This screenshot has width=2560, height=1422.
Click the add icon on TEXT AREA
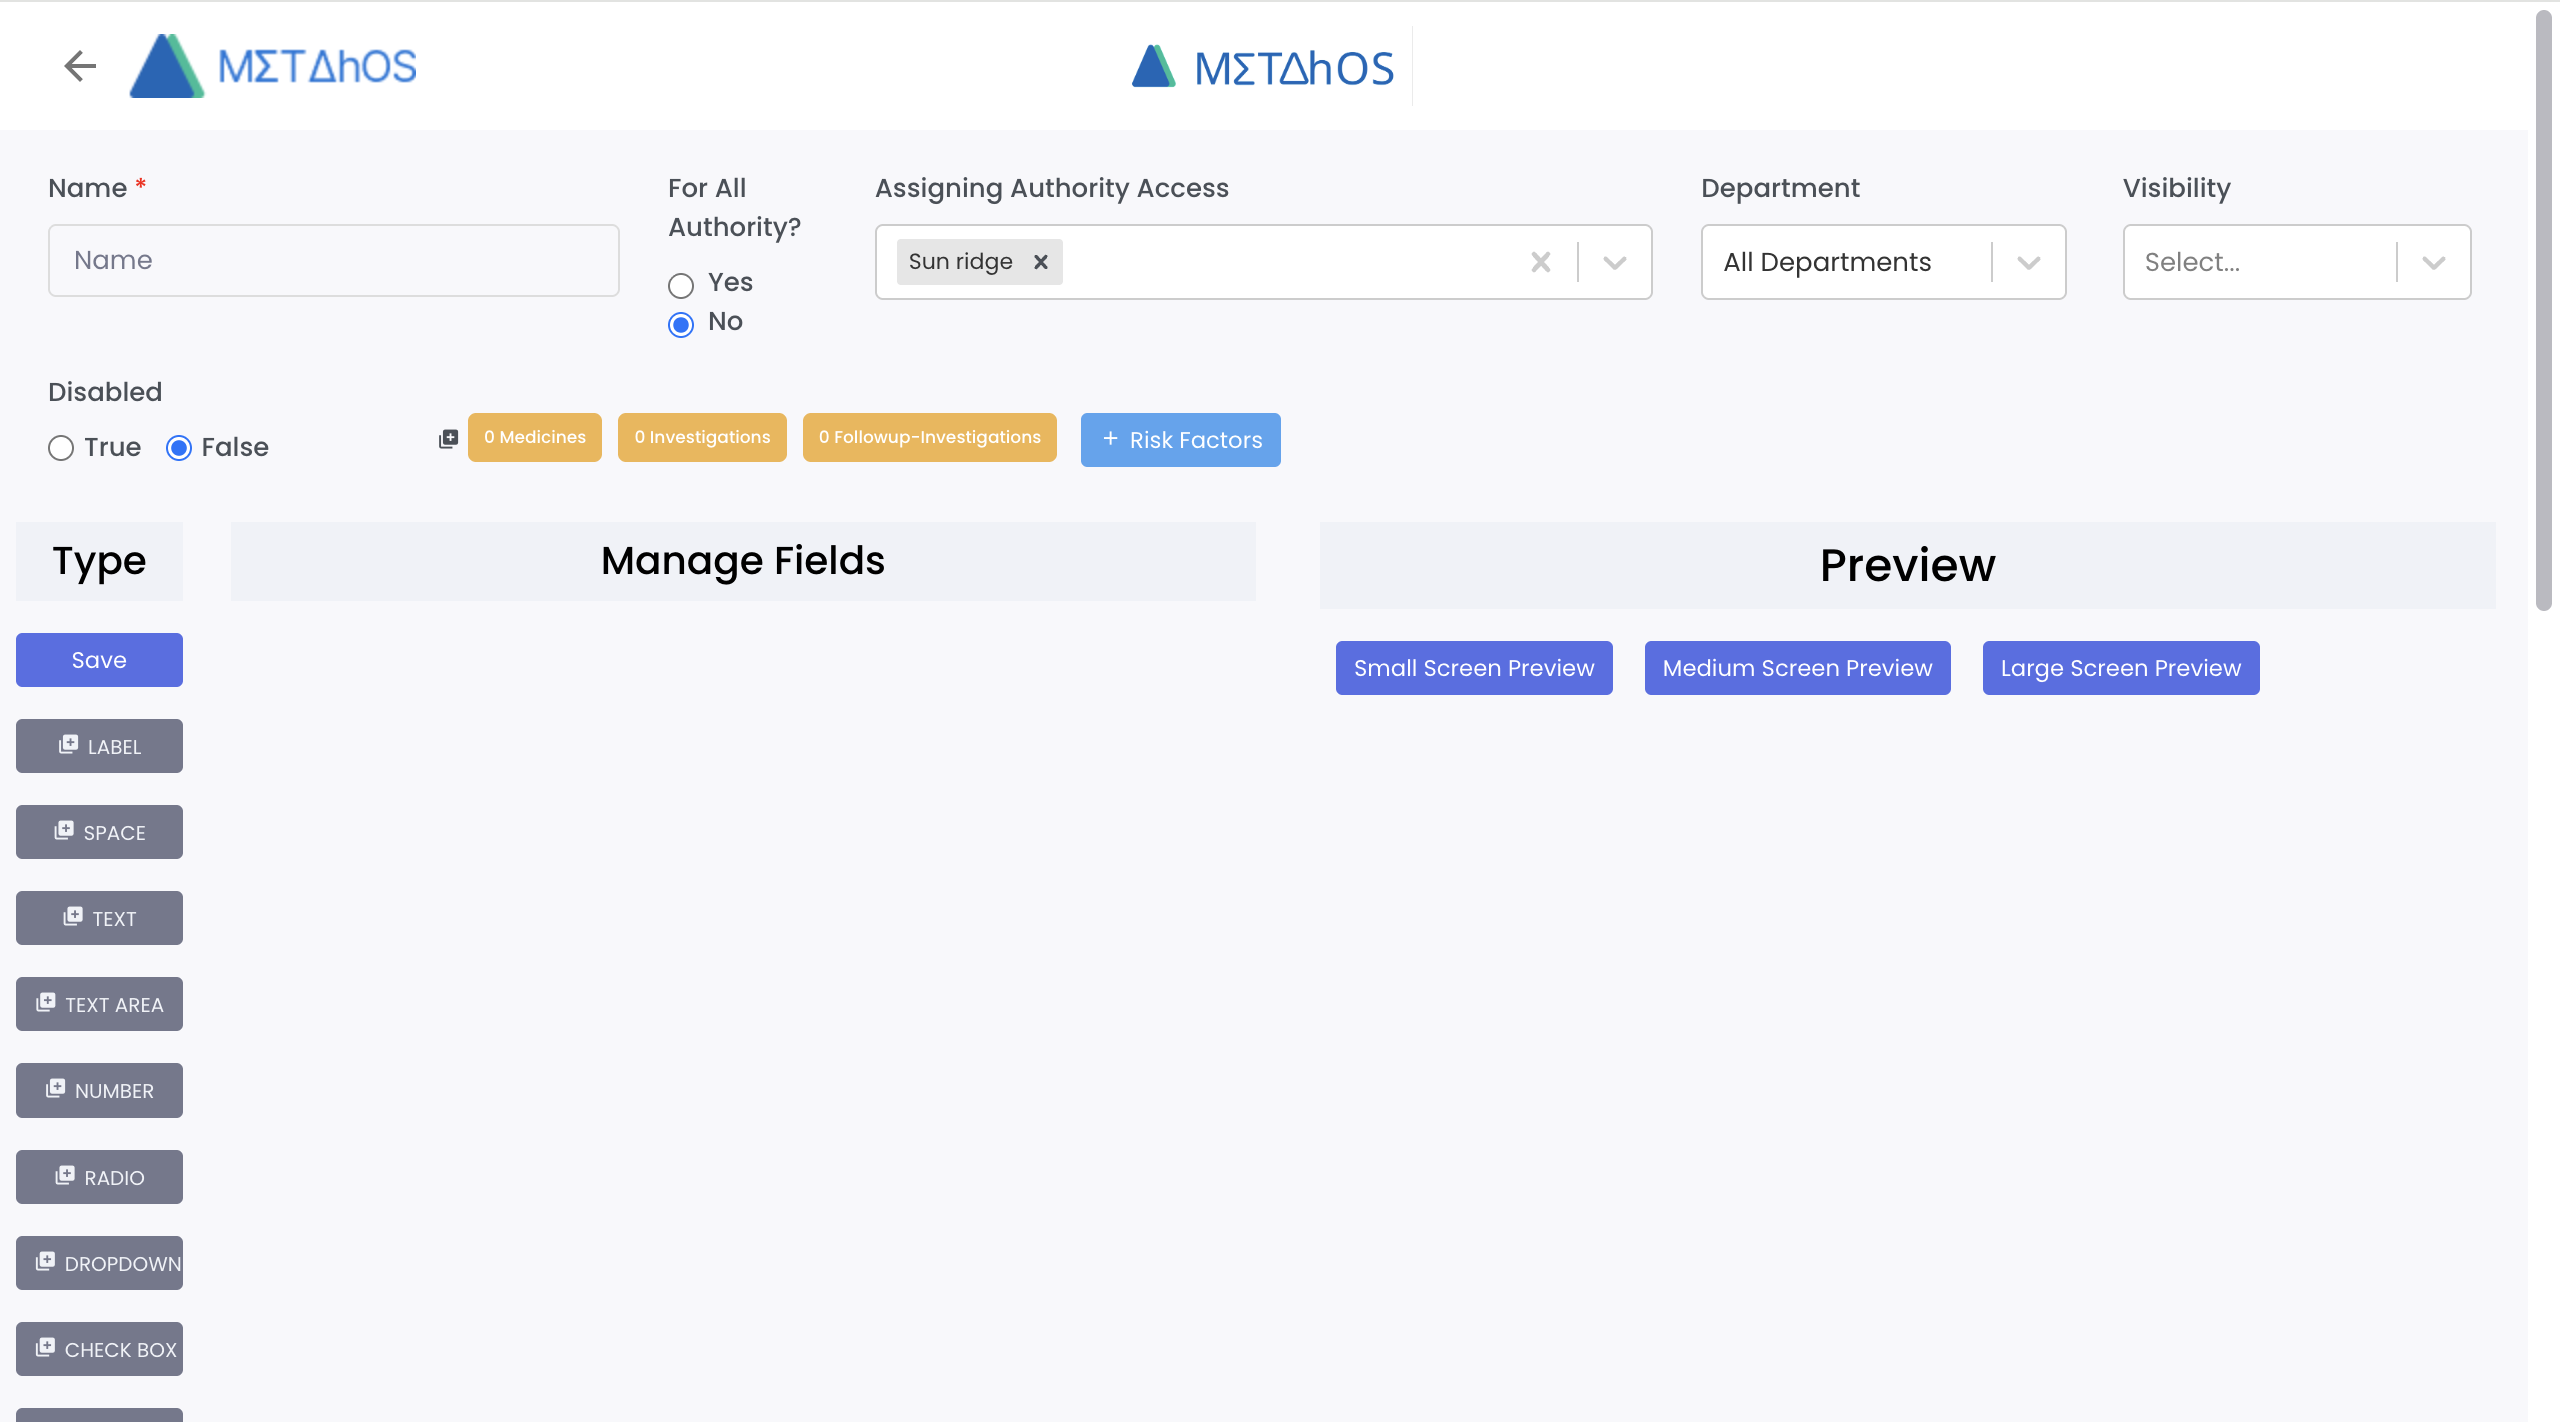pos(46,1003)
